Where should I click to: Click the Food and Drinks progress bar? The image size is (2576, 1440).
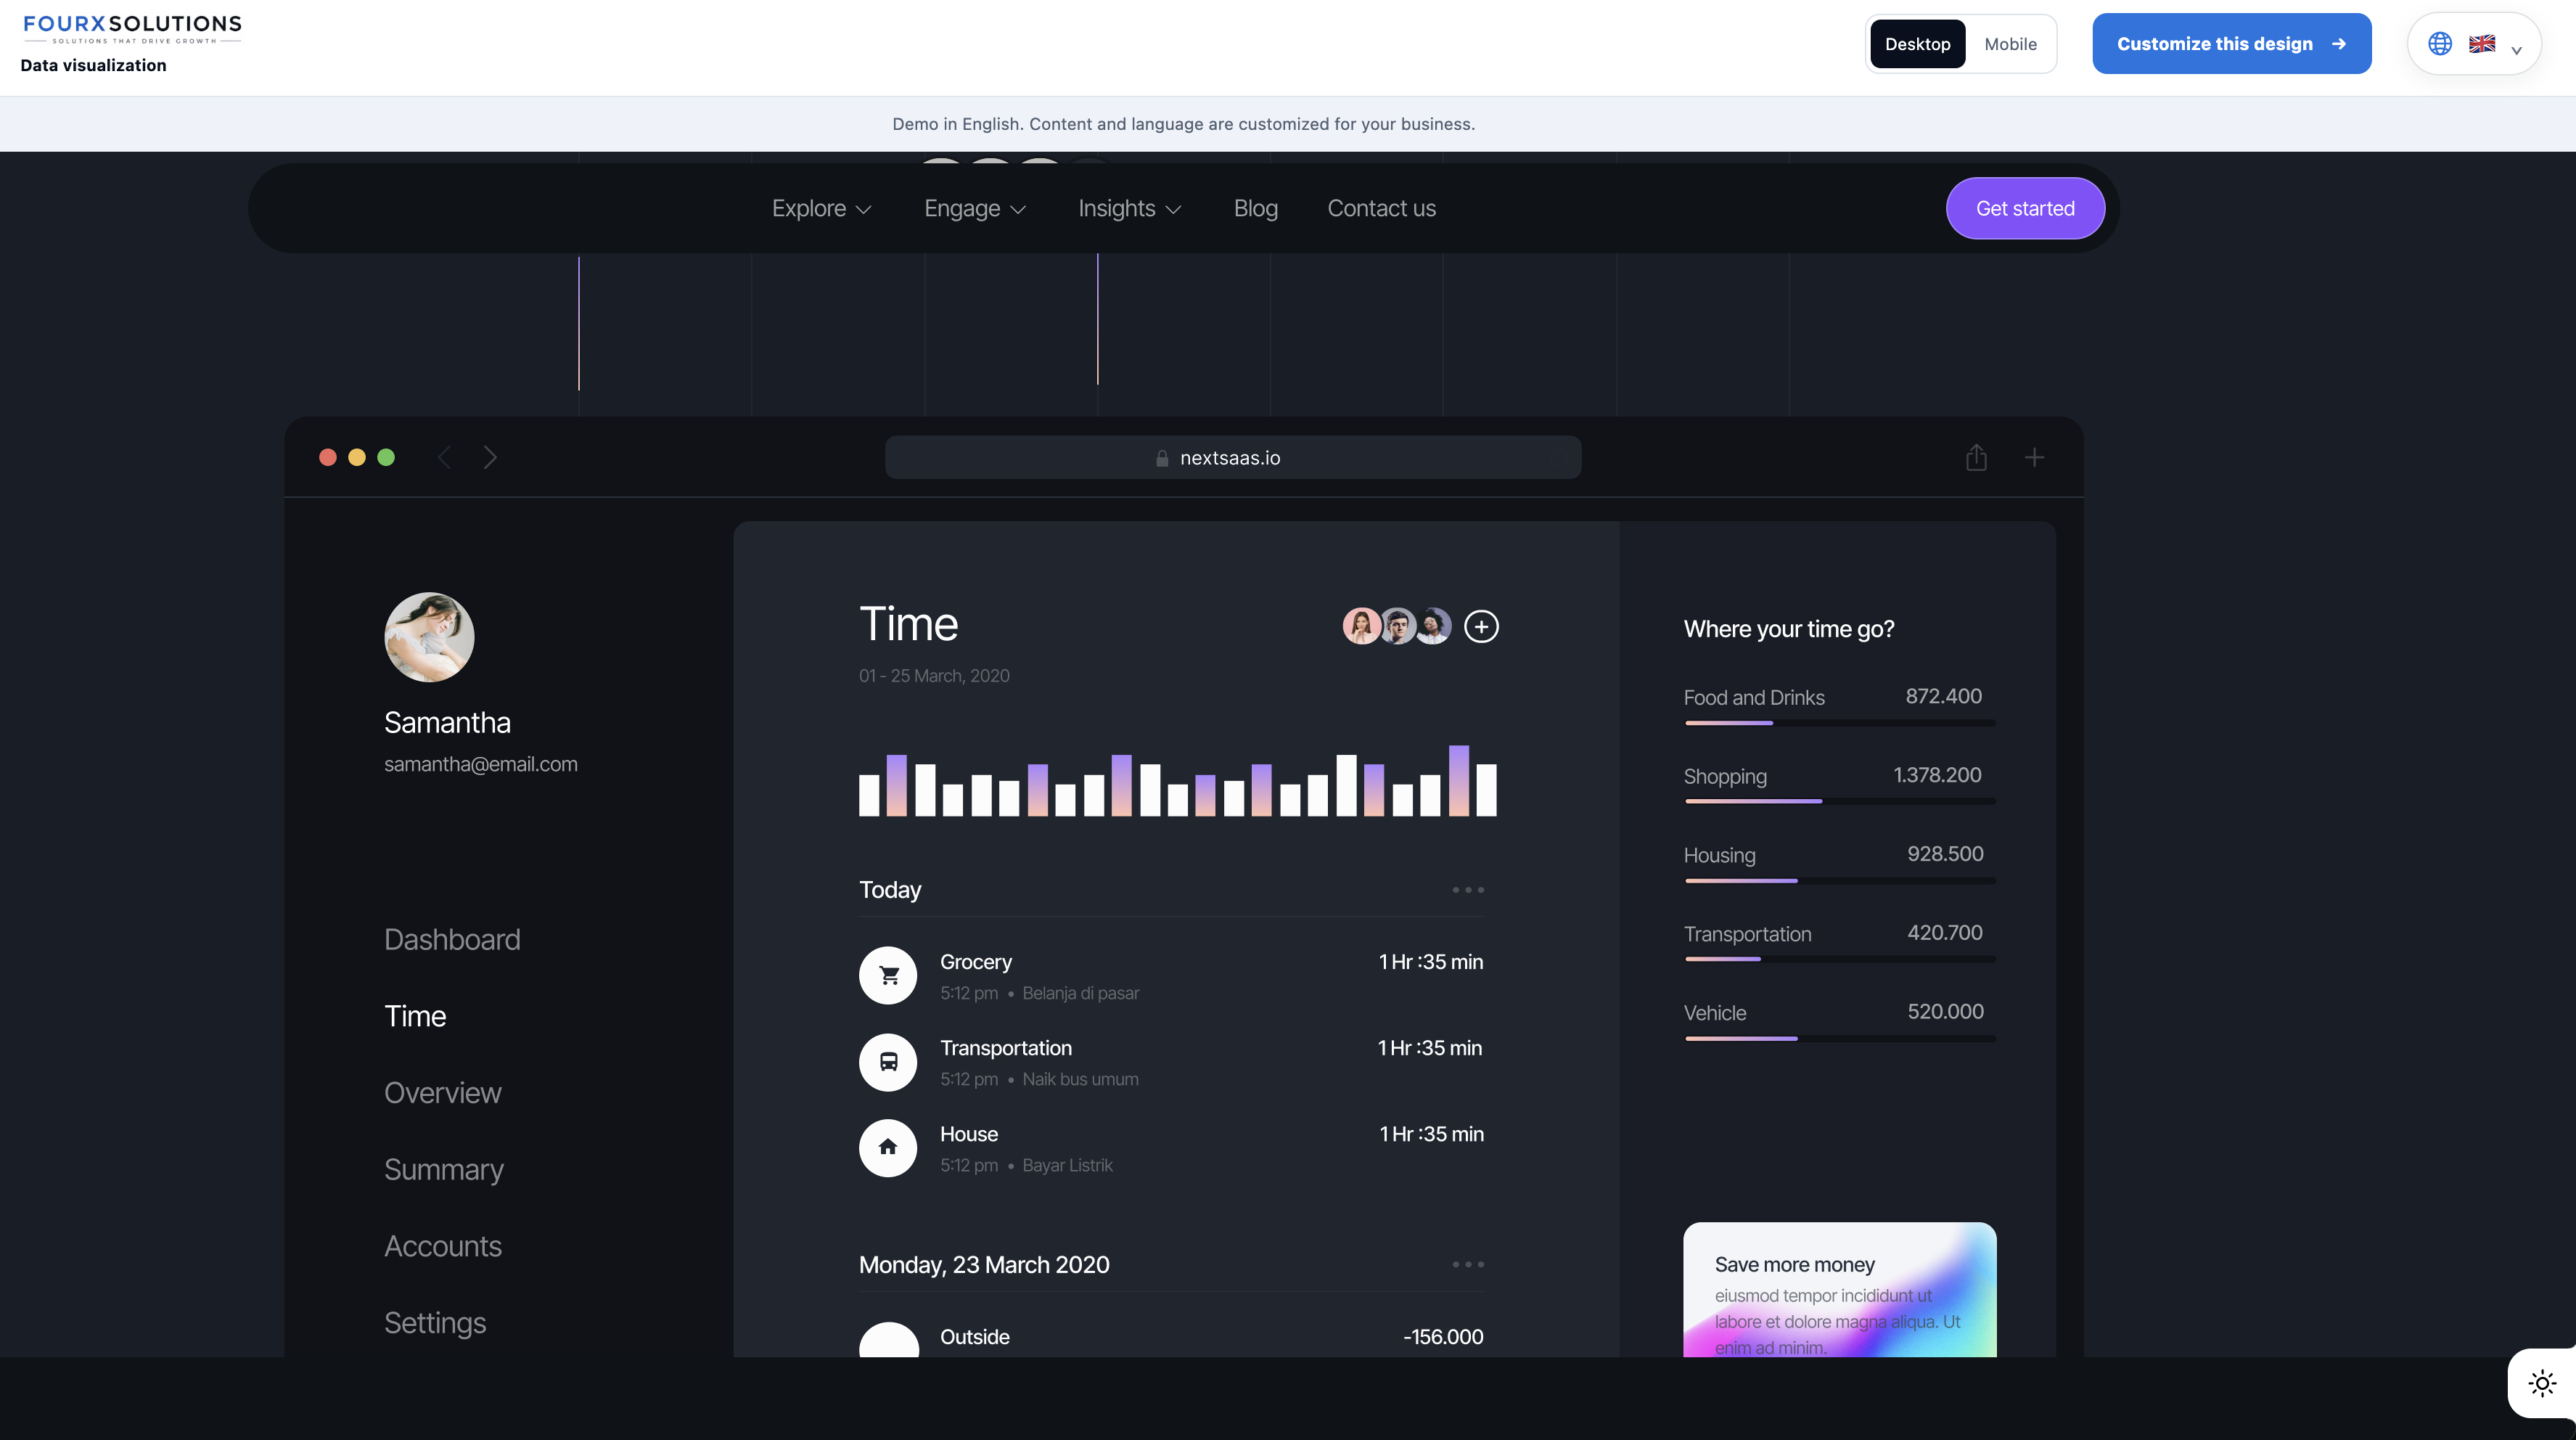1839,722
